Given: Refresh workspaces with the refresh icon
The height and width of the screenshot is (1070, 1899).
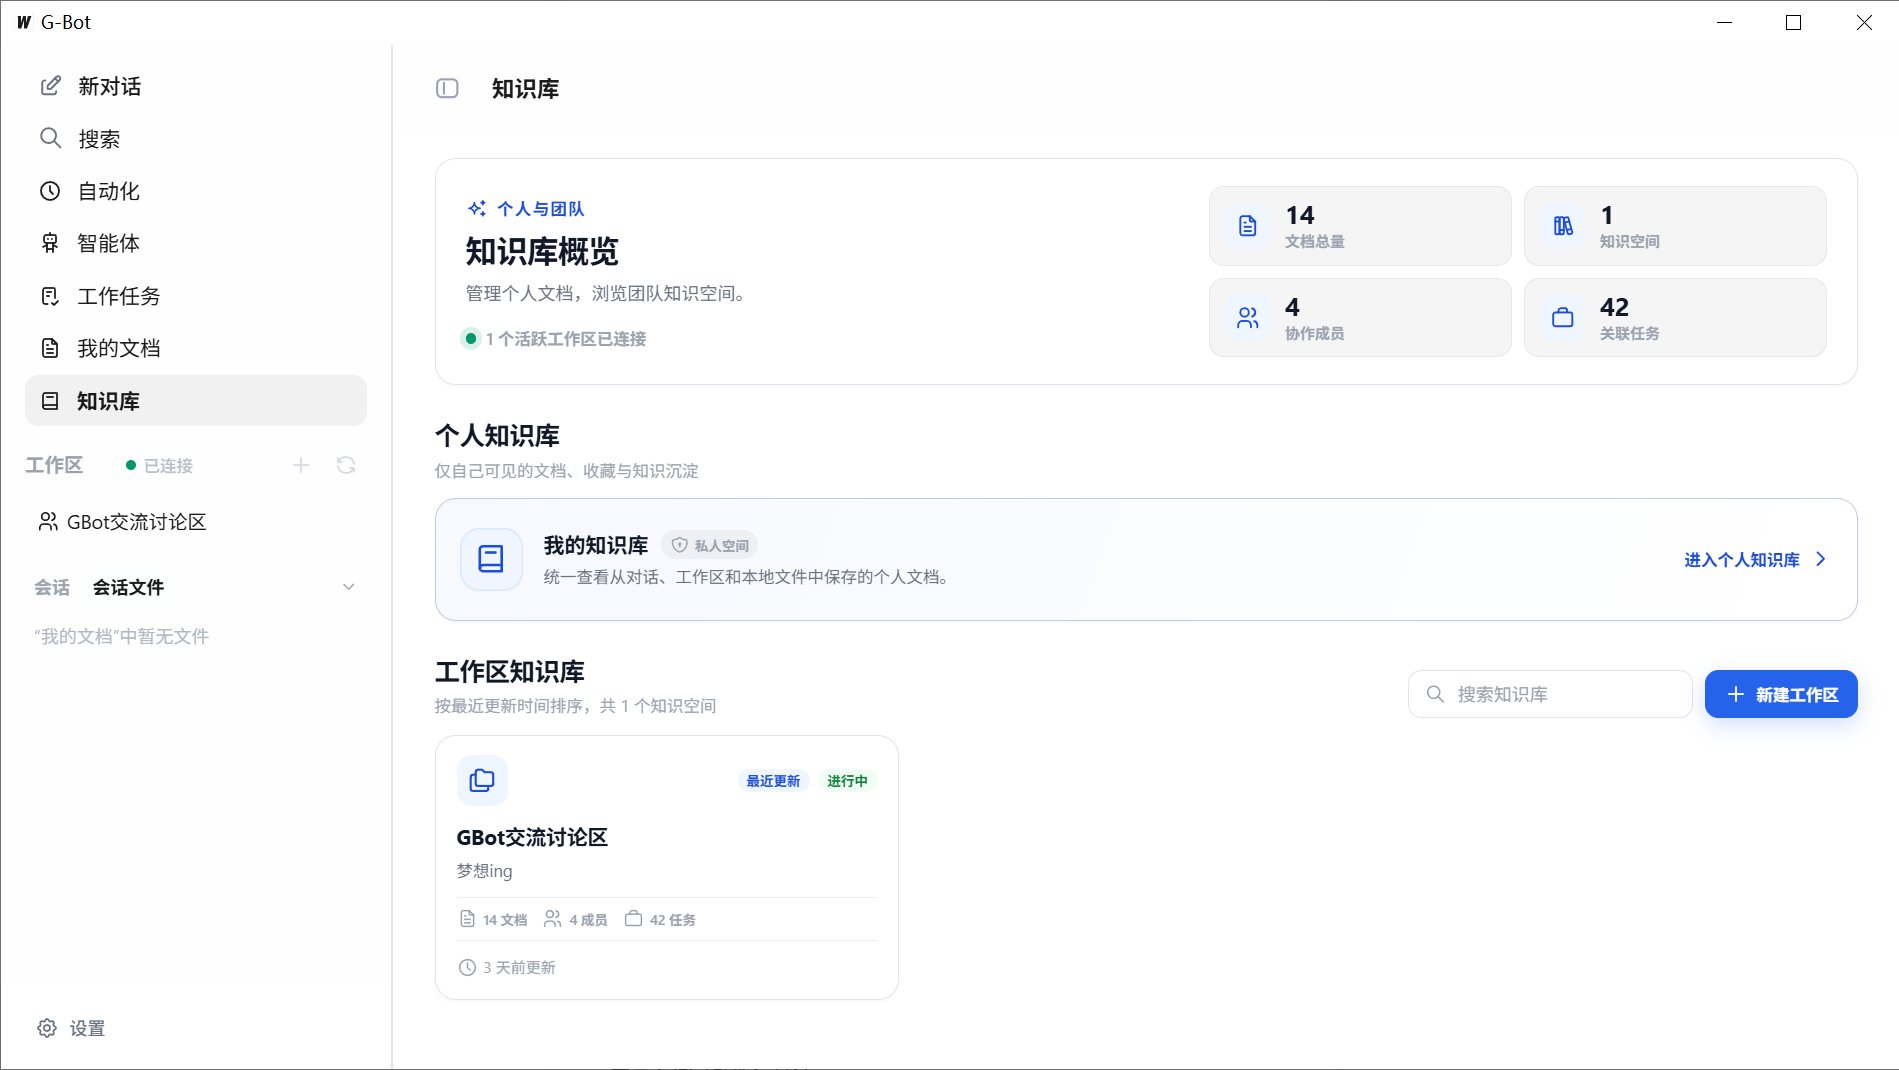Looking at the screenshot, I should (x=346, y=465).
